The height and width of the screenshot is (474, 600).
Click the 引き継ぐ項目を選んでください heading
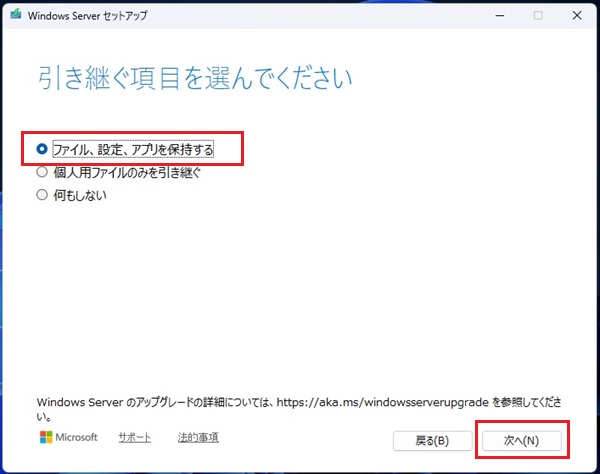(196, 77)
